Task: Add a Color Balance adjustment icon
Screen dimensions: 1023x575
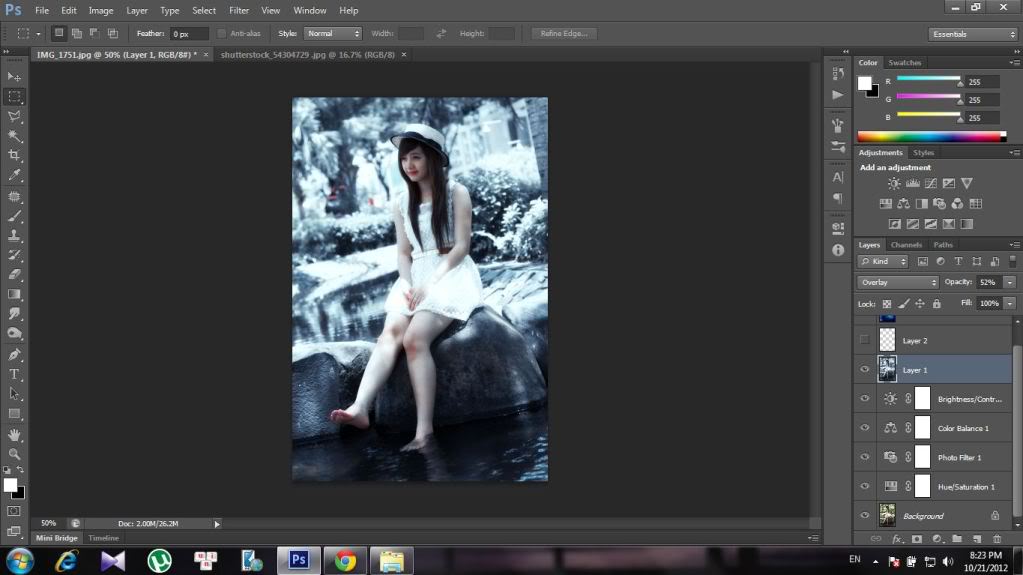Action: pyautogui.click(x=904, y=204)
